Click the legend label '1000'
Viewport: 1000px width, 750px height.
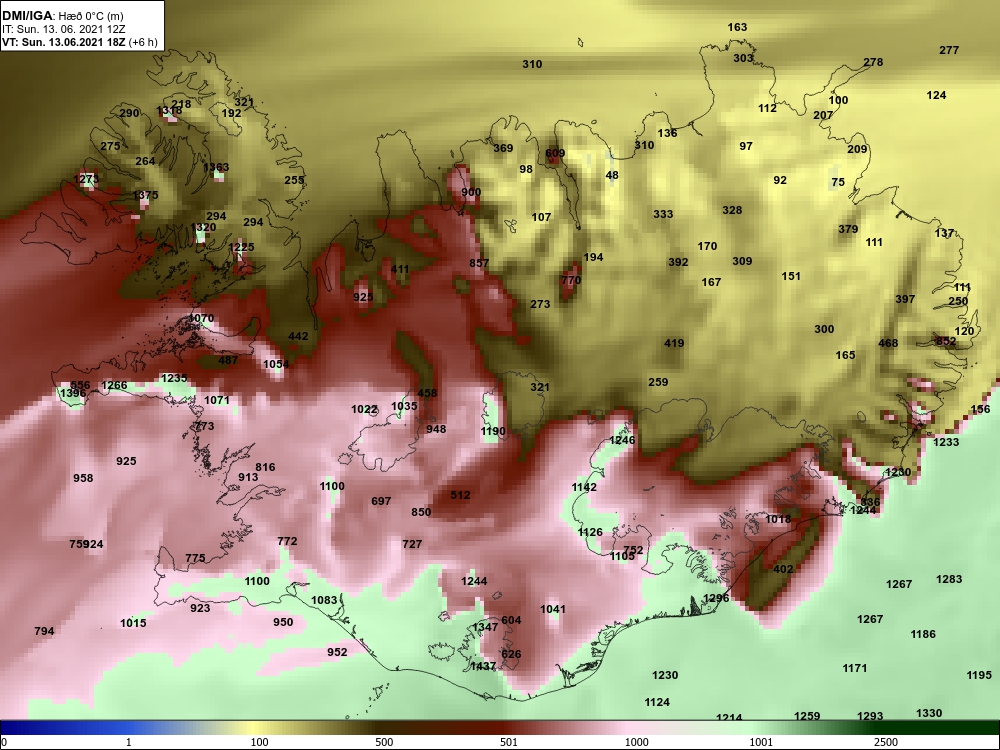(636, 742)
